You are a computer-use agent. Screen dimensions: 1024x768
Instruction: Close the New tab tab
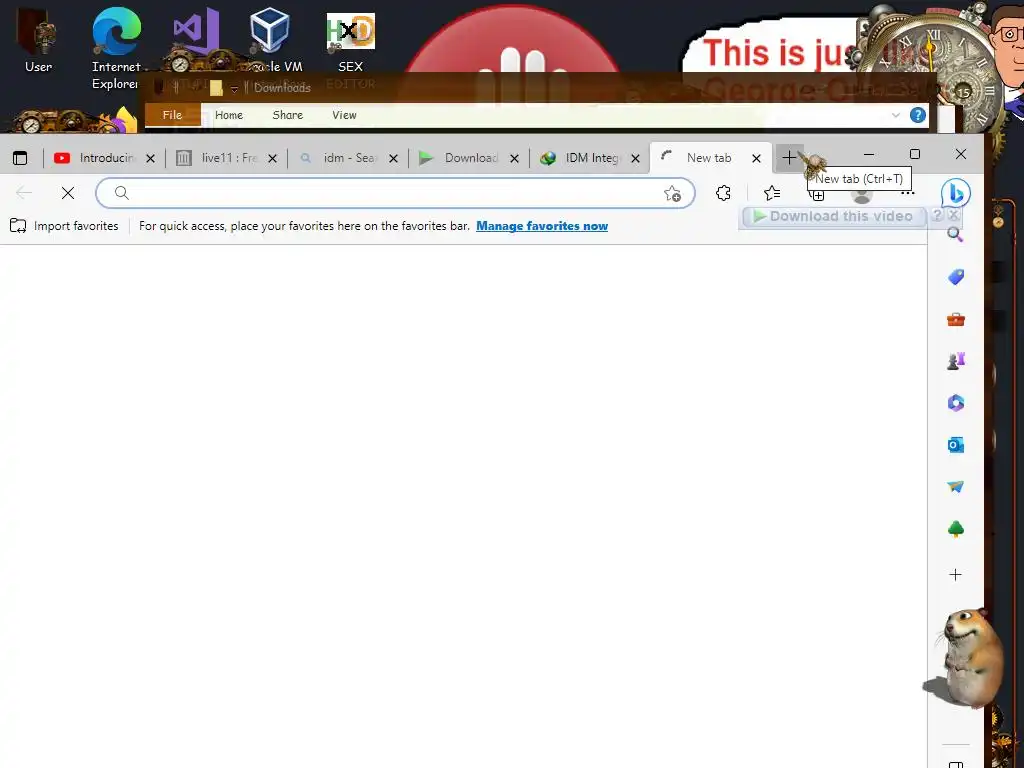coord(756,158)
